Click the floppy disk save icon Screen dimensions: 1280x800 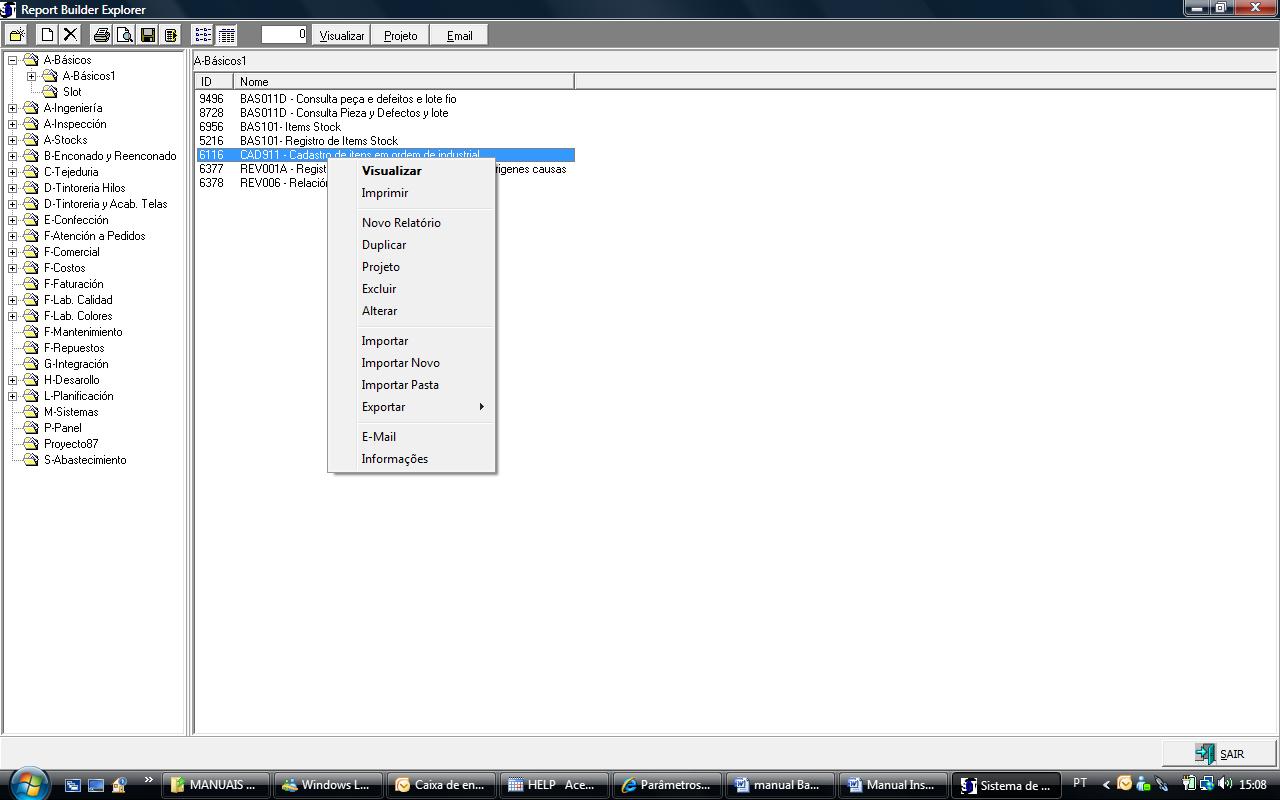click(x=148, y=35)
